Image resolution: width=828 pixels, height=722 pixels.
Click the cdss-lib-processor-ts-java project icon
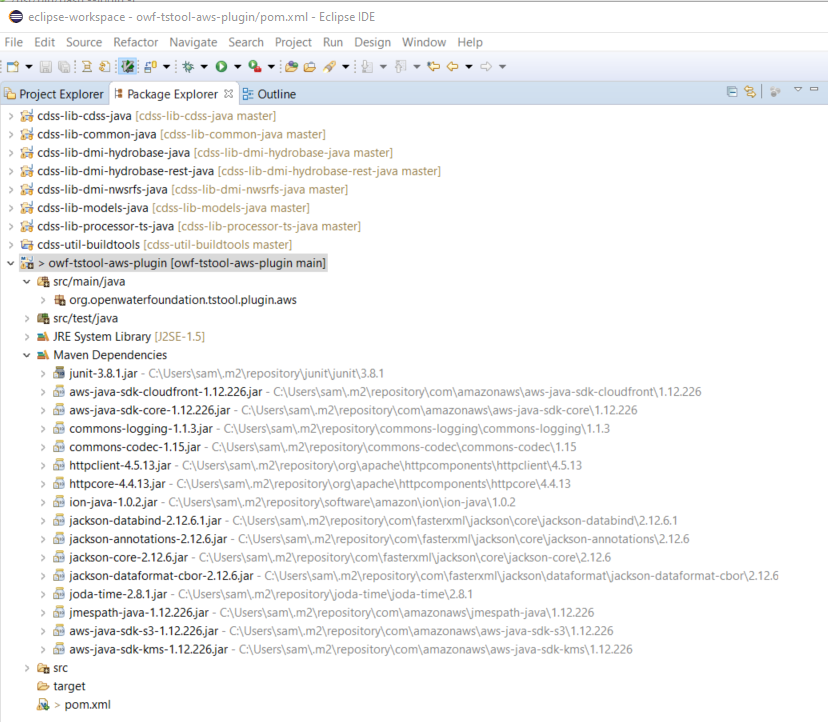[27, 226]
